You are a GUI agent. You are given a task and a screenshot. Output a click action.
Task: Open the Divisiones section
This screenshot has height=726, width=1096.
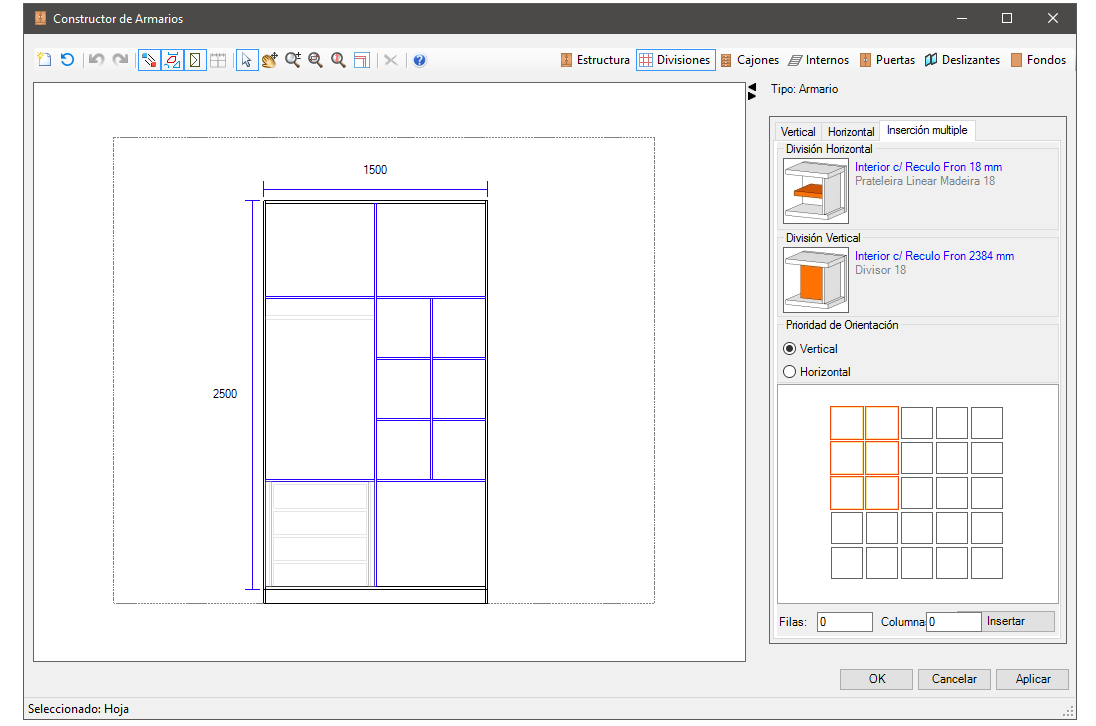[x=676, y=60]
